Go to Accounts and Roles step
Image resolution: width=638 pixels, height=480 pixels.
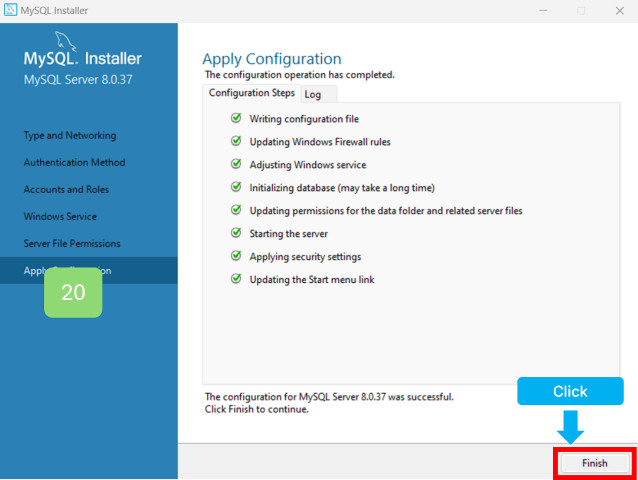tap(66, 190)
